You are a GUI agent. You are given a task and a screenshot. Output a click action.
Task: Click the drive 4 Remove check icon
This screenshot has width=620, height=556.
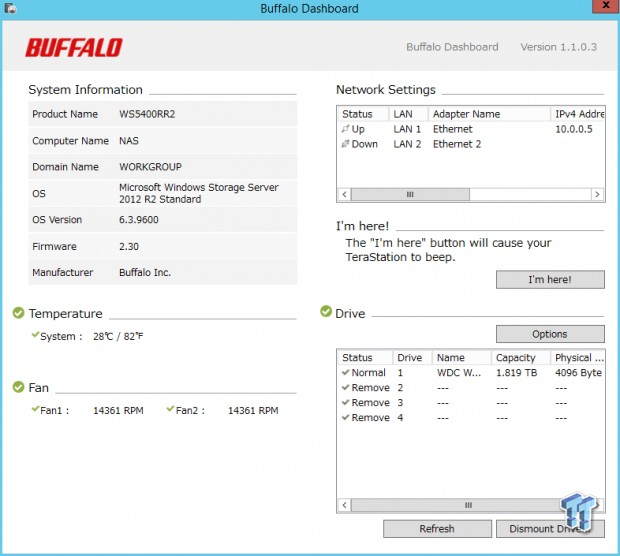click(346, 418)
